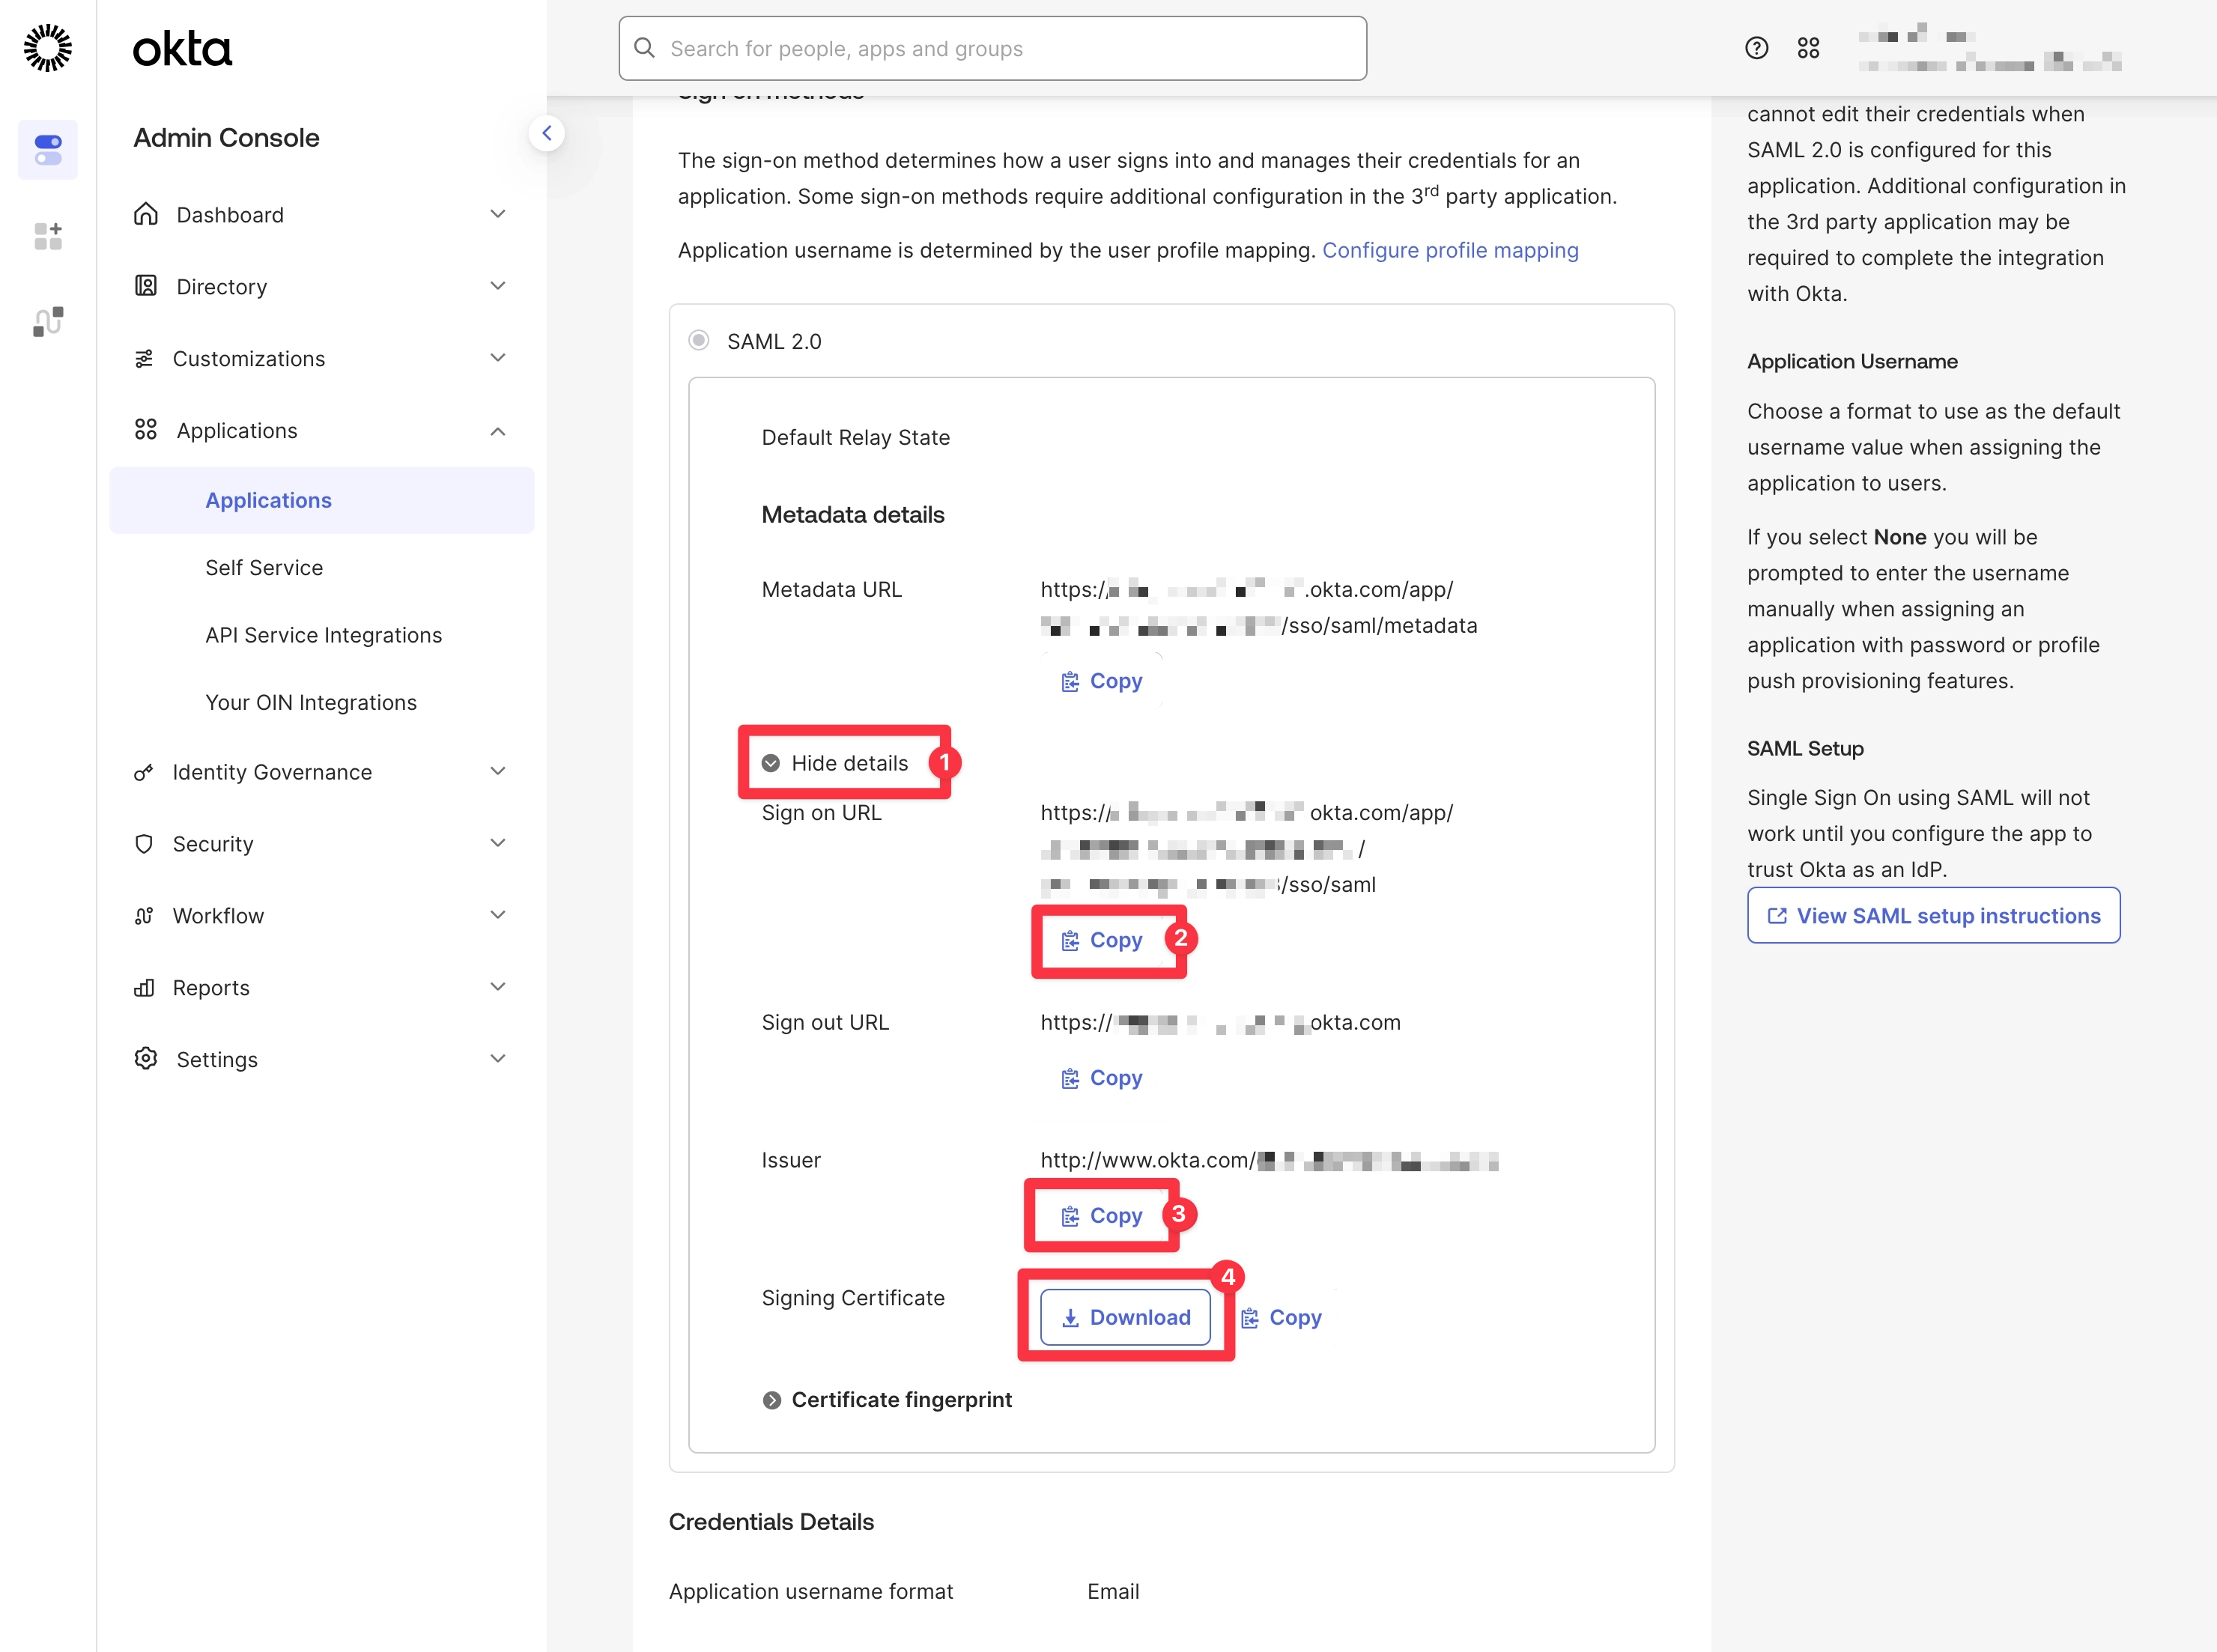Open the workflows connector icon in left rail
2217x1652 pixels.
point(48,322)
